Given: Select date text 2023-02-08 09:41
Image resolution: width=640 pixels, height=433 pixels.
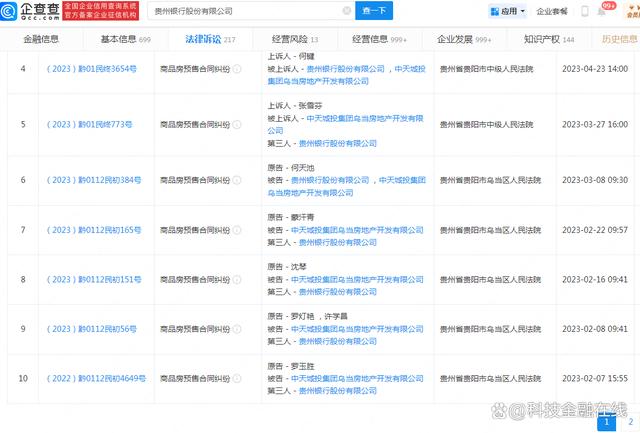Looking at the screenshot, I should click(x=595, y=329).
